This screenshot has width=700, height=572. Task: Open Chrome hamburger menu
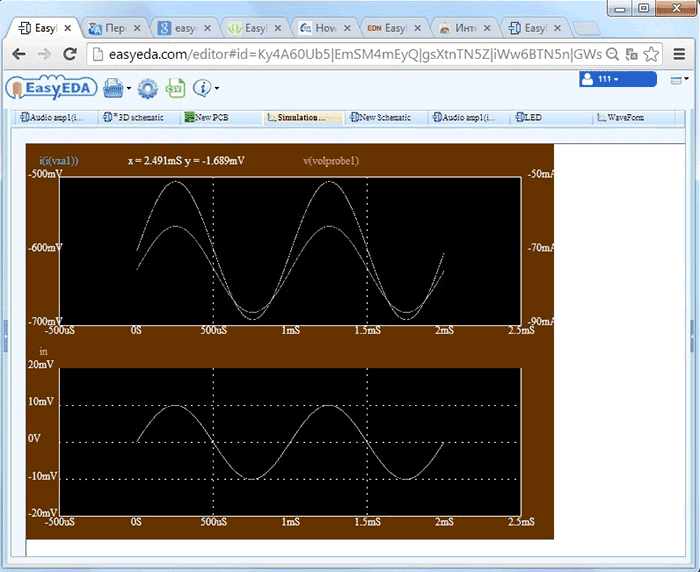coord(678,53)
